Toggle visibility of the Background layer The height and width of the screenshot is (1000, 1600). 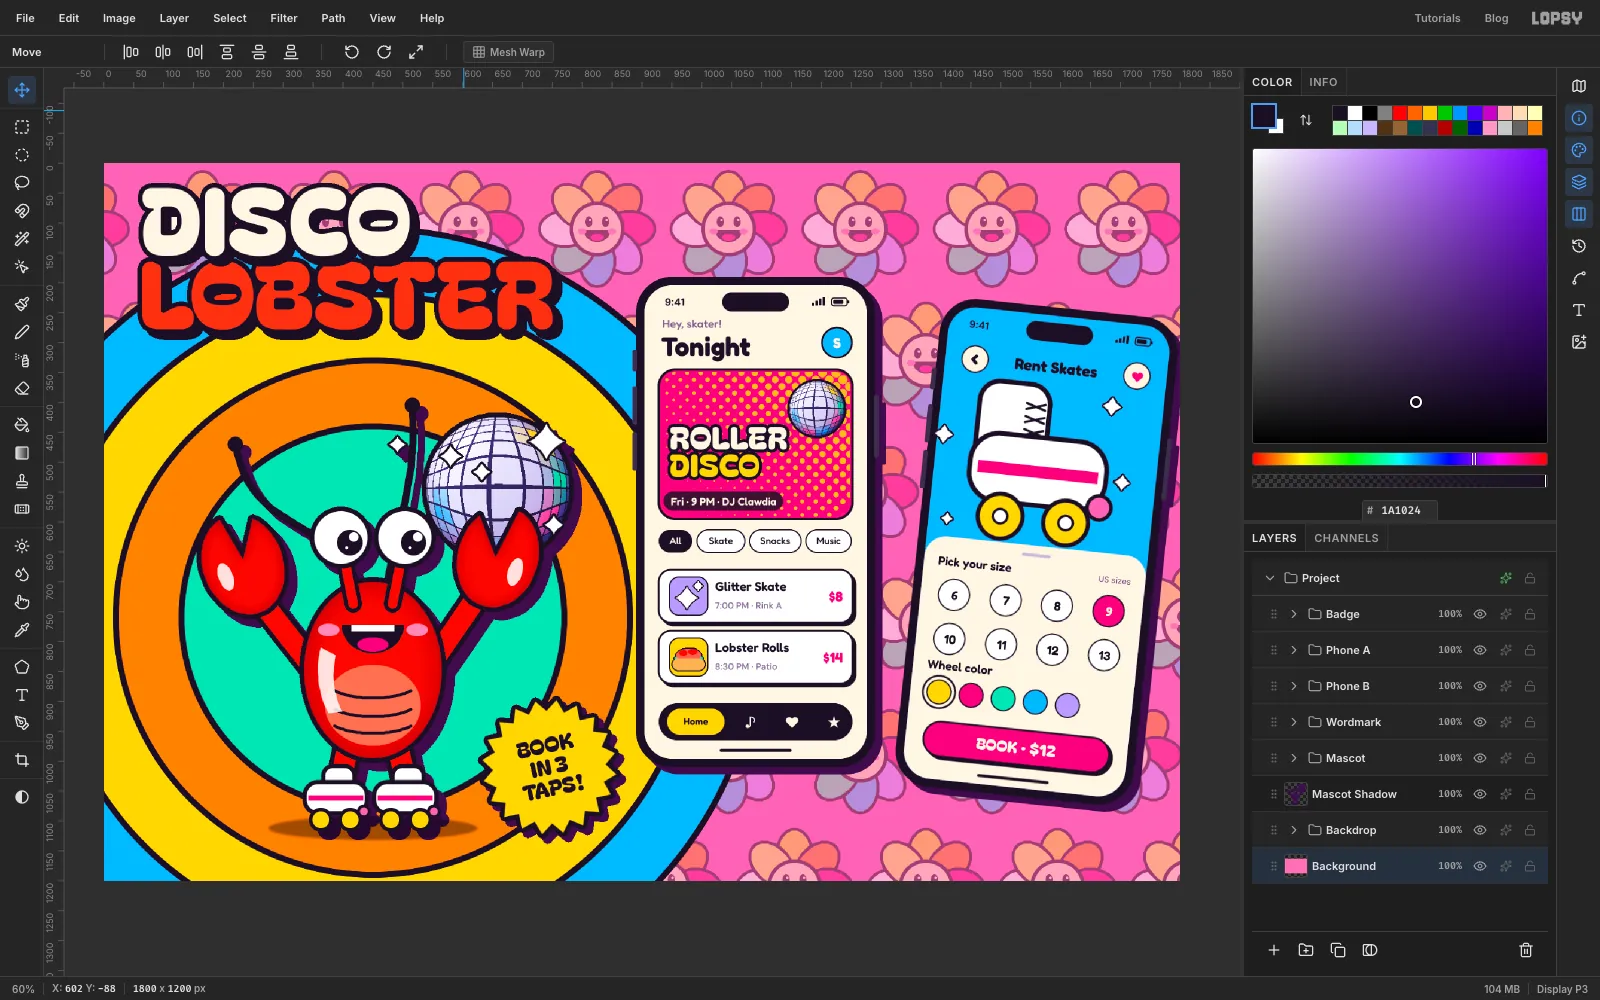[x=1480, y=866]
